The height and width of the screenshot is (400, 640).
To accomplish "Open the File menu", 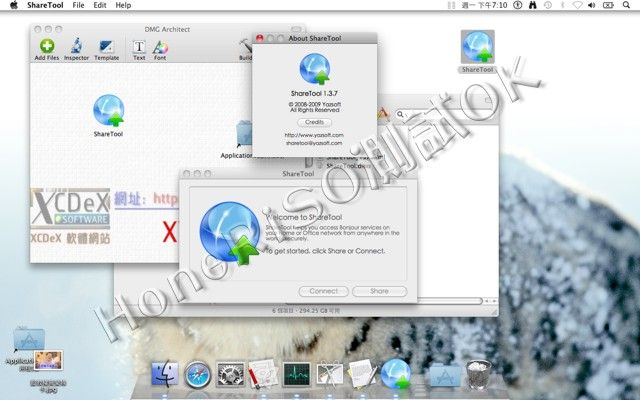I will point(78,6).
